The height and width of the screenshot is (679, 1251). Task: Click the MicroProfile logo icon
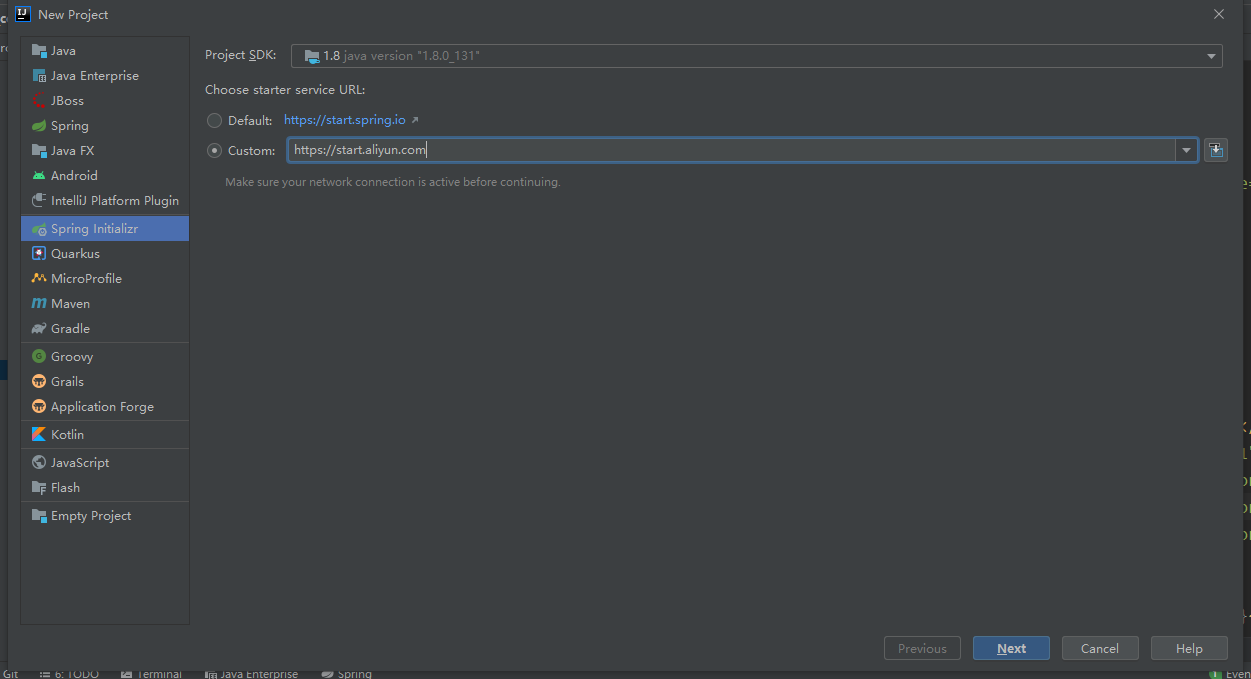pos(39,278)
